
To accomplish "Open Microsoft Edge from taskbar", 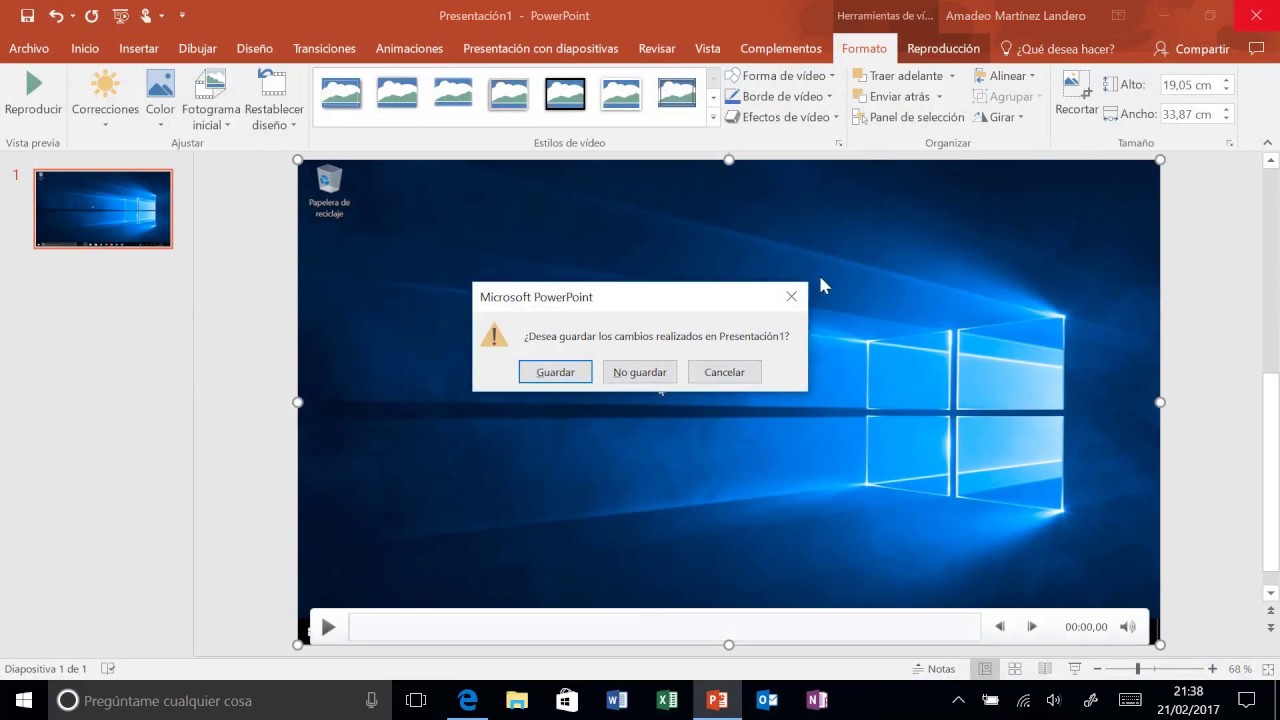I will pyautogui.click(x=467, y=700).
